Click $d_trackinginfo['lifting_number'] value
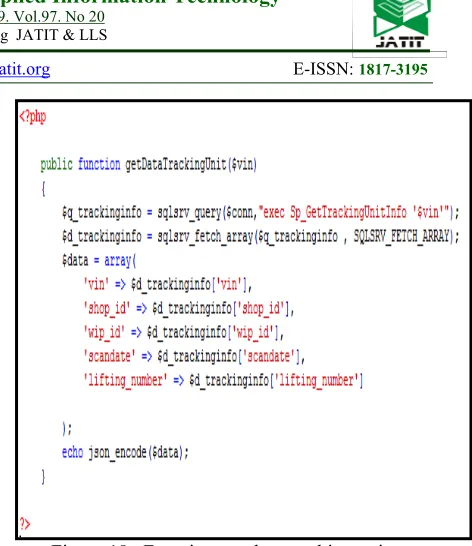 (x=276, y=380)
